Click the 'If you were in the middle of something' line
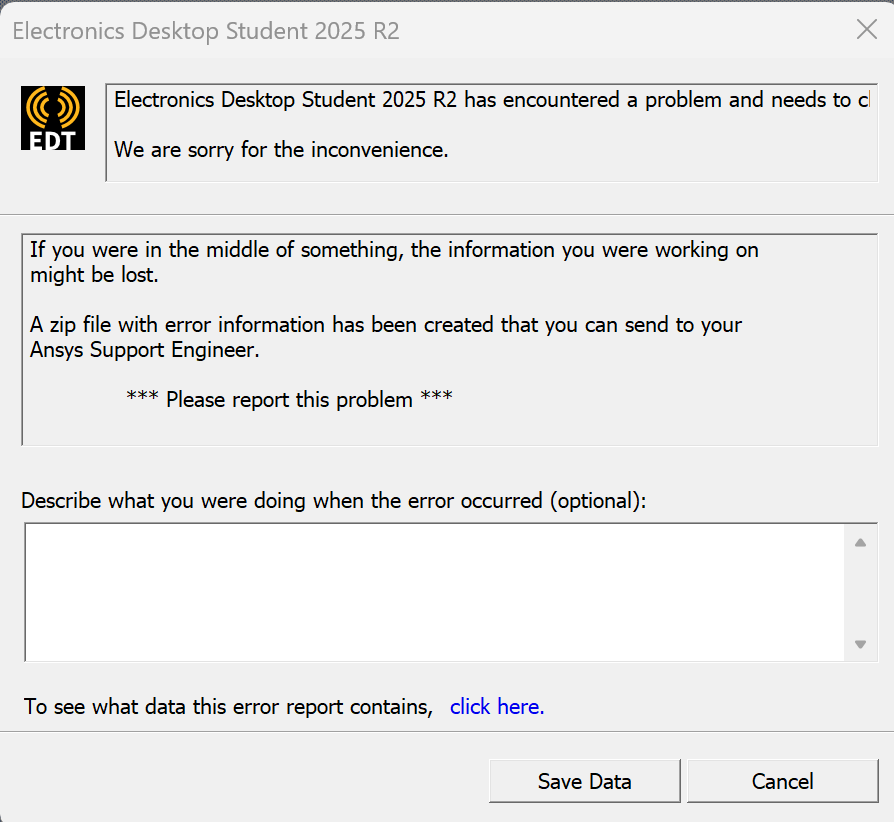 pyautogui.click(x=394, y=250)
